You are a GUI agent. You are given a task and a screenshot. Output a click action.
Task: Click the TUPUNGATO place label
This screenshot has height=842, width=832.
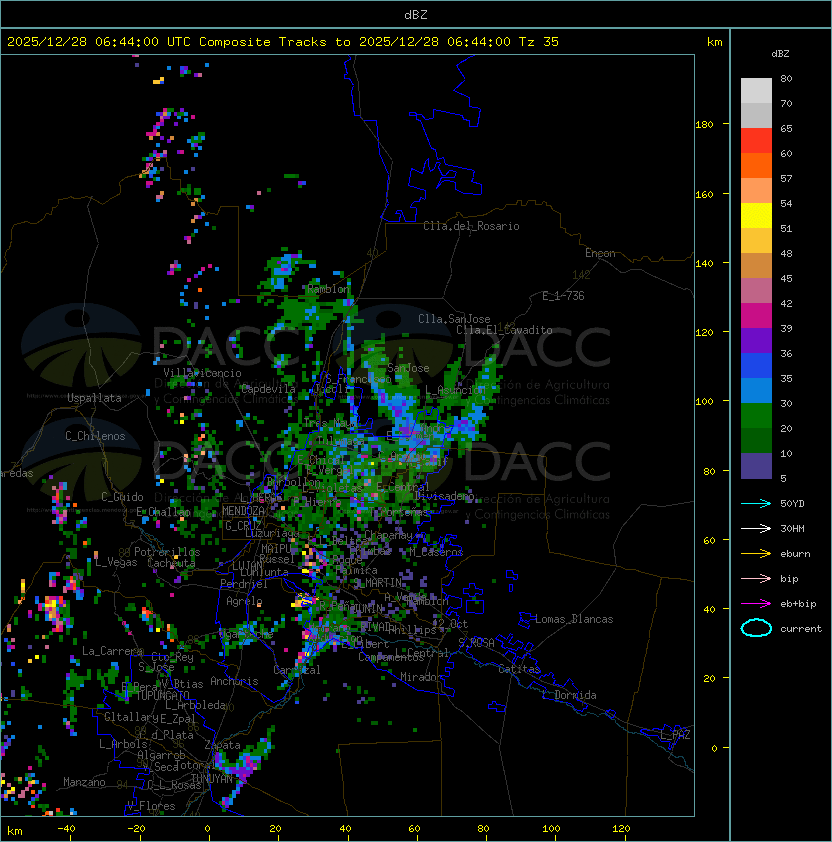[163, 696]
